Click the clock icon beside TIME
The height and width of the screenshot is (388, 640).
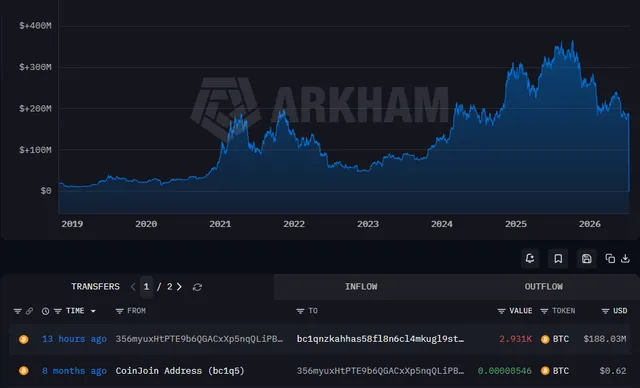pos(45,311)
